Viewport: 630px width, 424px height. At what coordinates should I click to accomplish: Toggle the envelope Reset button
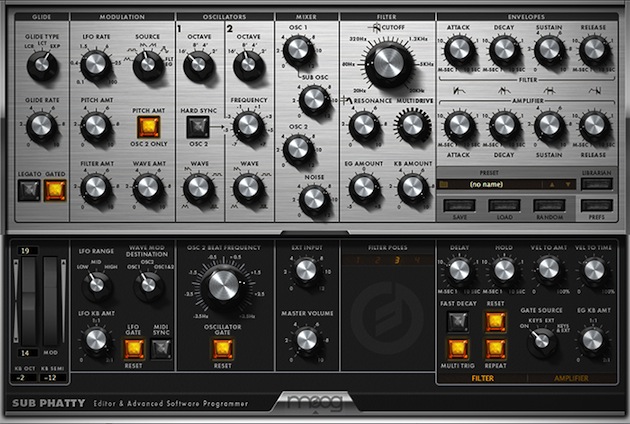click(495, 322)
